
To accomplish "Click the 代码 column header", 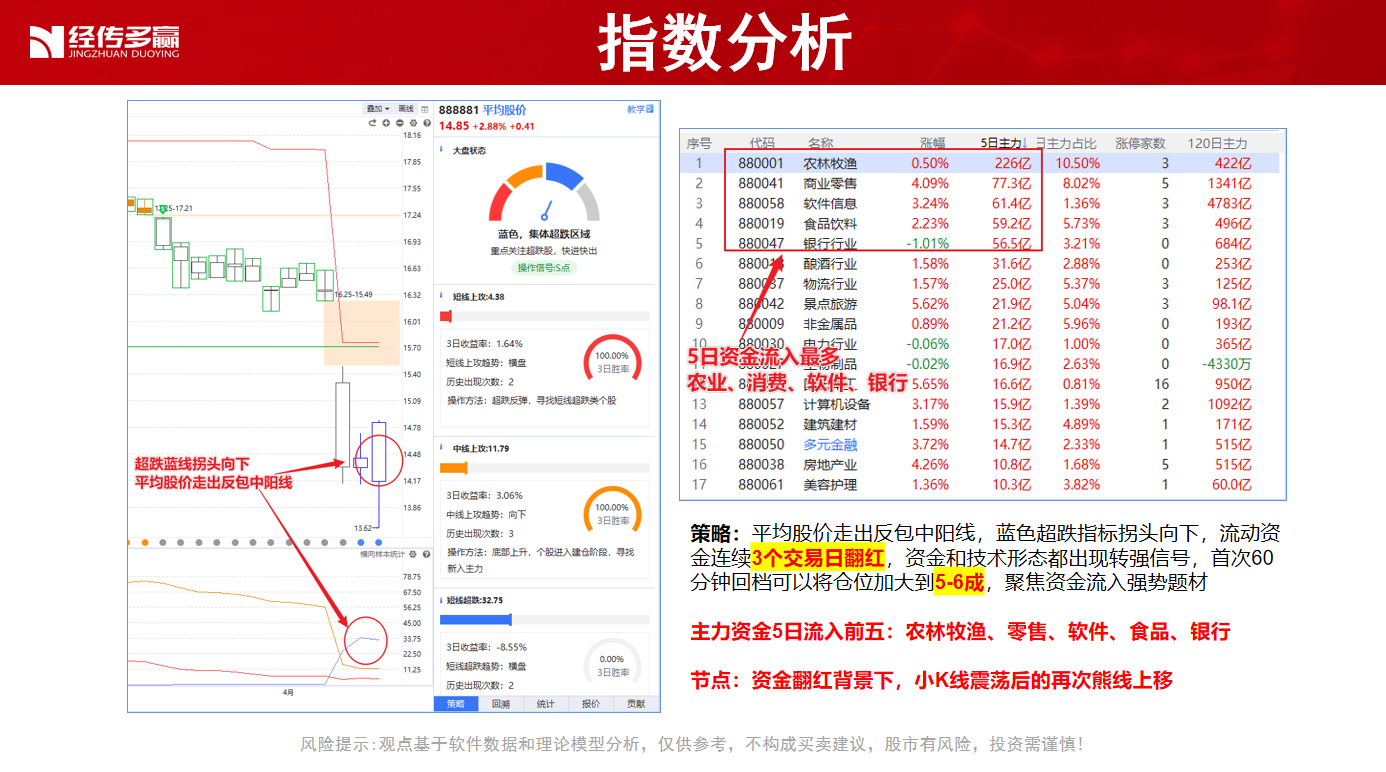I will (761, 143).
